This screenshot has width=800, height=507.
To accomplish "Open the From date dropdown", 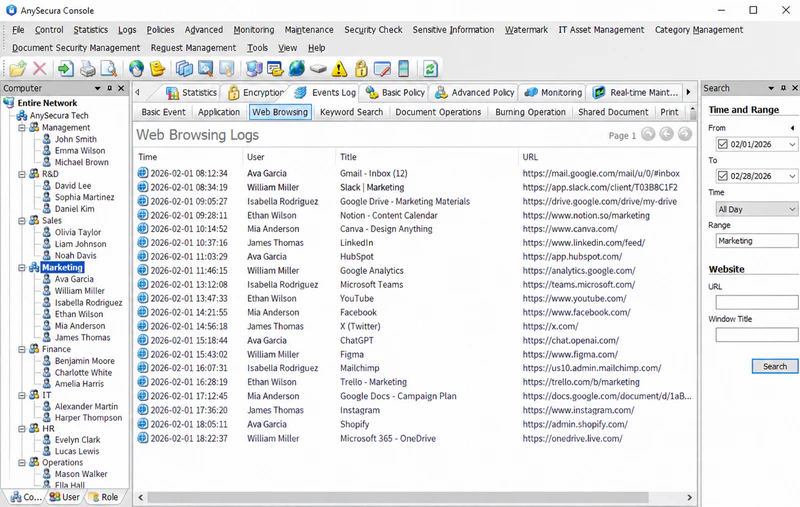I will coord(791,144).
